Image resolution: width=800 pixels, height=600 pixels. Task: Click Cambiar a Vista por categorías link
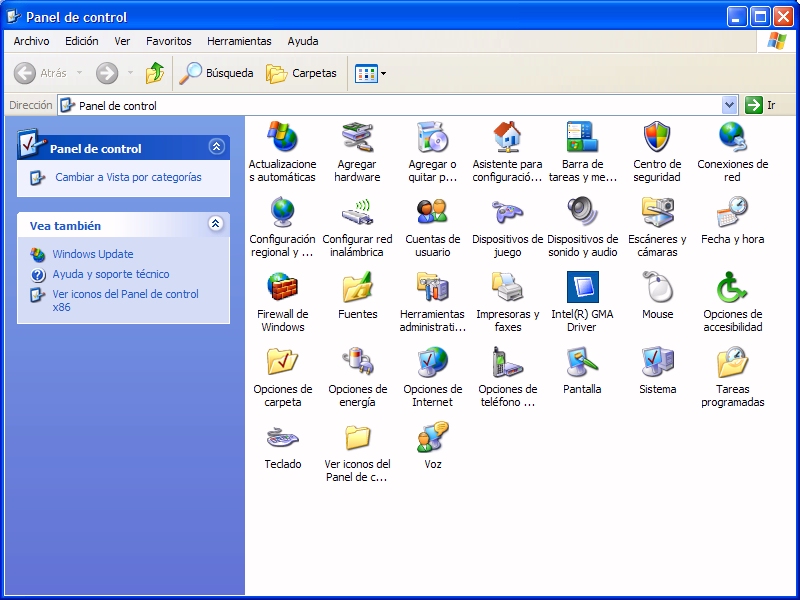[x=128, y=177]
